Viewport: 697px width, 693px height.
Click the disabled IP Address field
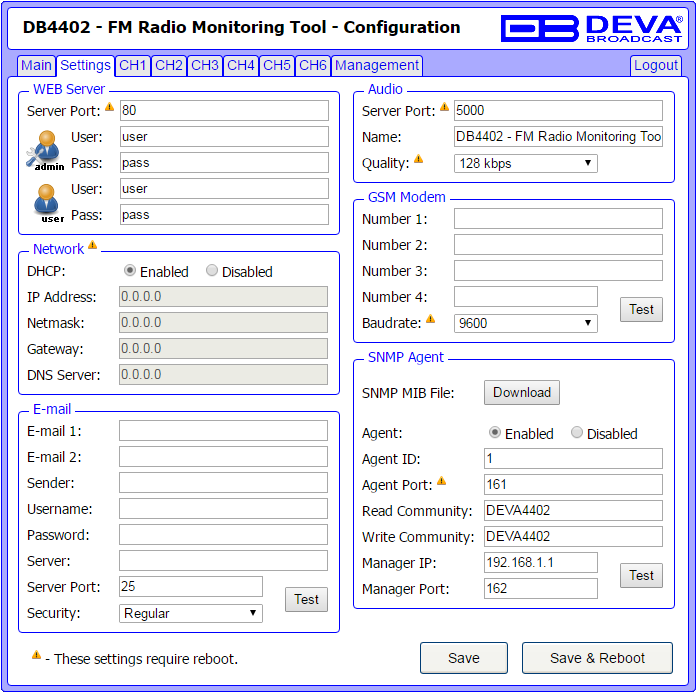(224, 296)
